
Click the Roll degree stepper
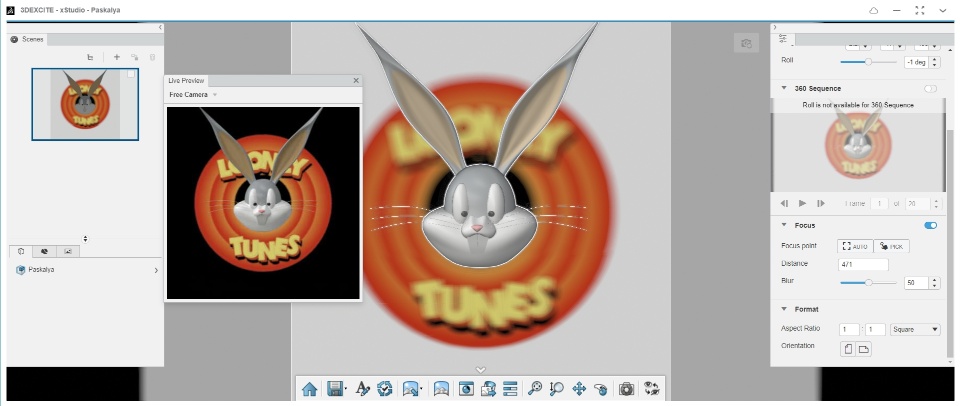tap(934, 62)
